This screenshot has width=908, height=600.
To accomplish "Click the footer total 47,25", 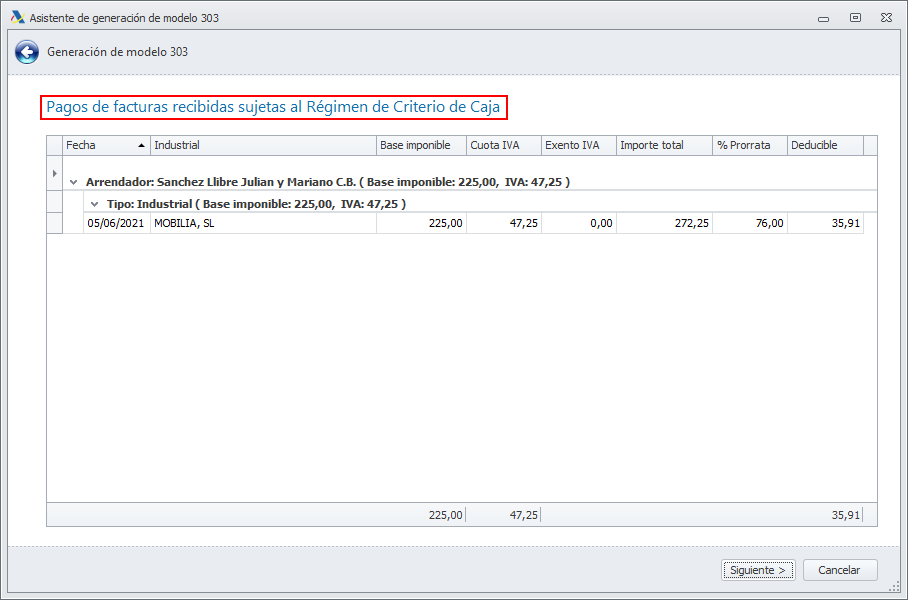I will tap(523, 515).
